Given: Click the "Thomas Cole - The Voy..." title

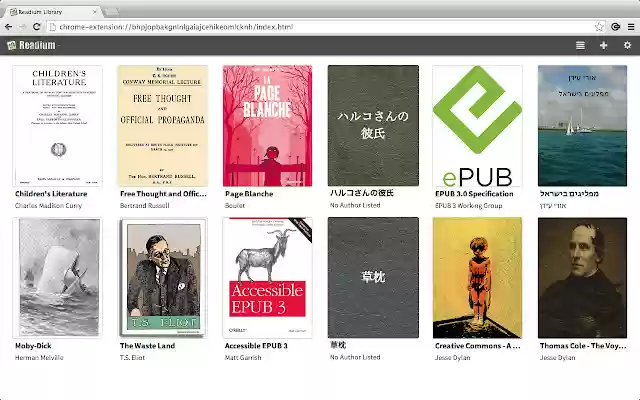Looking at the screenshot, I should 583,346.
